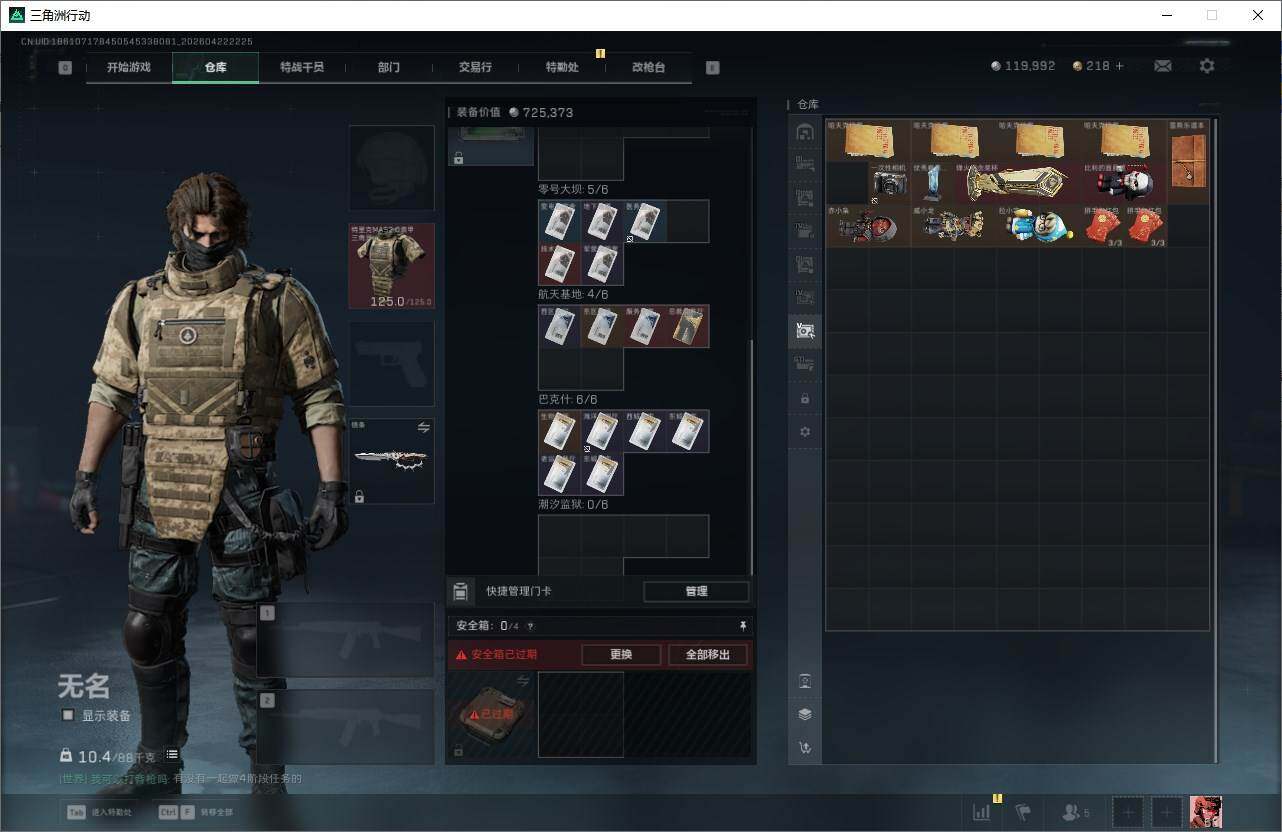Click the Ctrl F 转移全部 shortcut button
Image resolution: width=1282 pixels, height=832 pixels.
pos(195,812)
